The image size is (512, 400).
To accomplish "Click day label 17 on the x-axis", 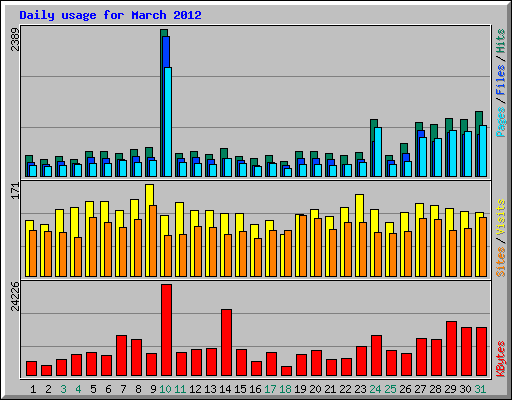I will click(x=270, y=389).
